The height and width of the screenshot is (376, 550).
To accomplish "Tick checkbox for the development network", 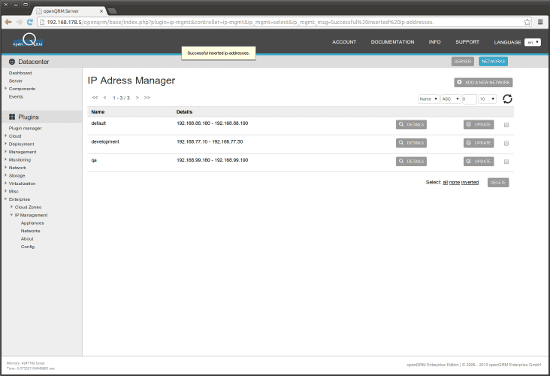I will pyautogui.click(x=506, y=143).
